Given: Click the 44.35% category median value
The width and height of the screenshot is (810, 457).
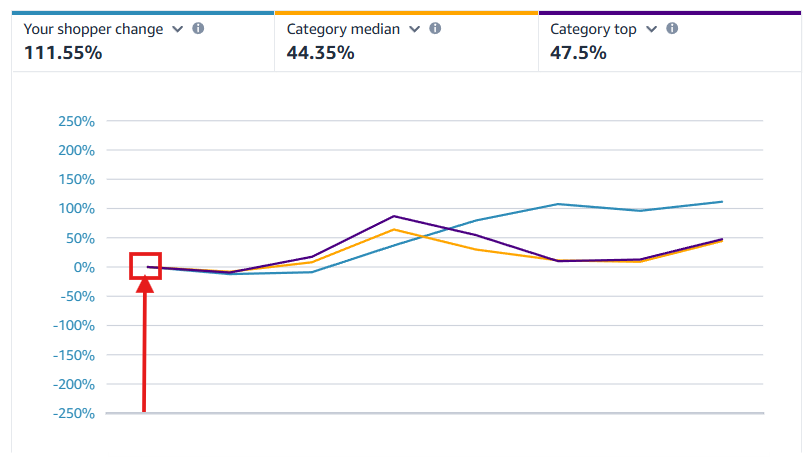Looking at the screenshot, I should [320, 52].
